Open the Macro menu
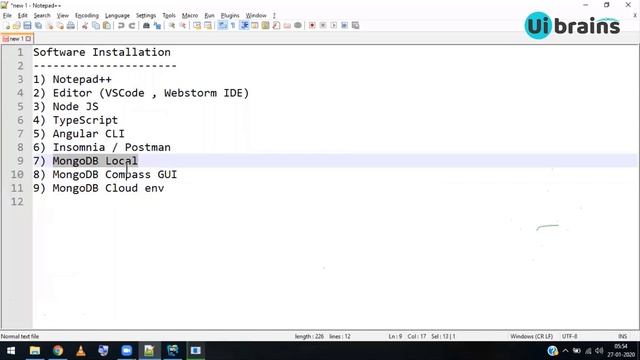 190,15
